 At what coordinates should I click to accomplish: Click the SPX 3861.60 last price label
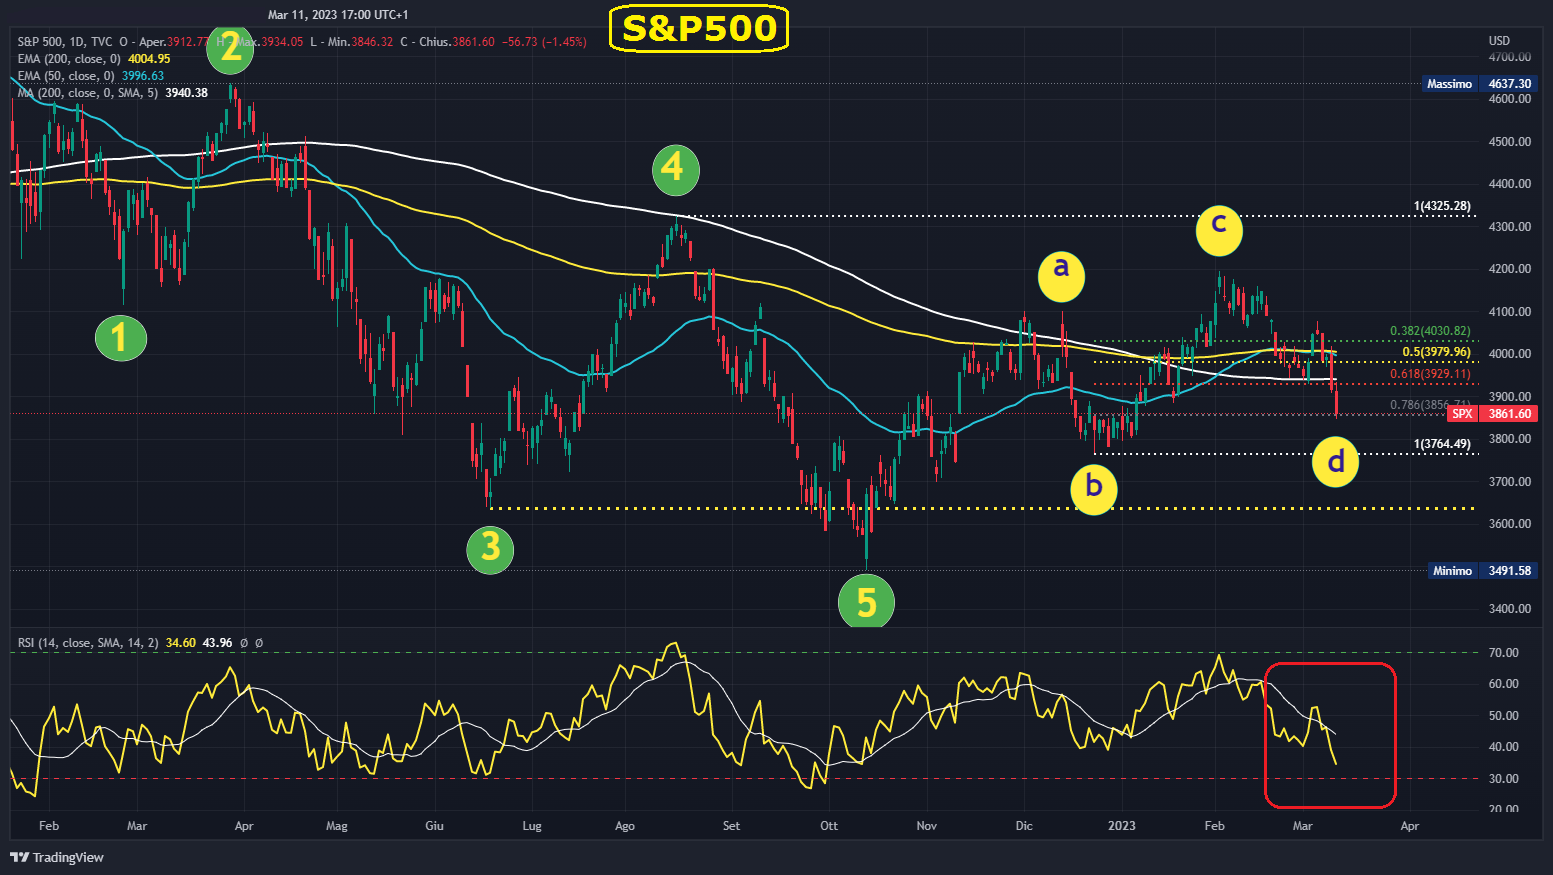click(1491, 414)
